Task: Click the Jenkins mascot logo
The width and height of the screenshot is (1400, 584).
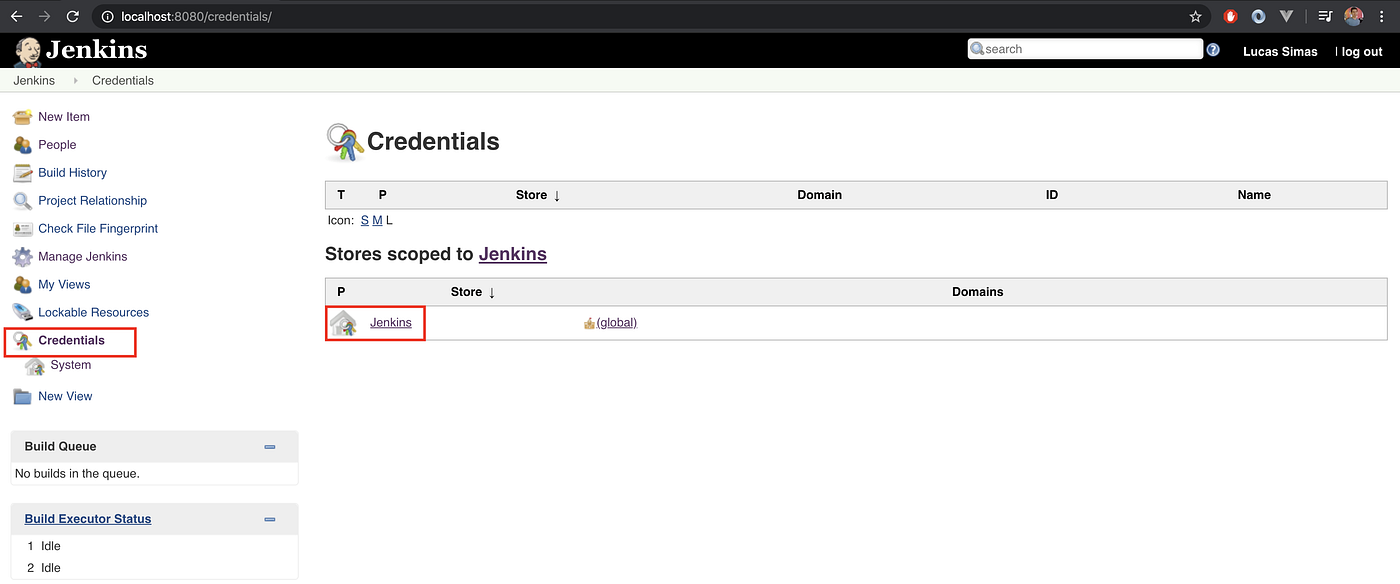Action: point(27,48)
